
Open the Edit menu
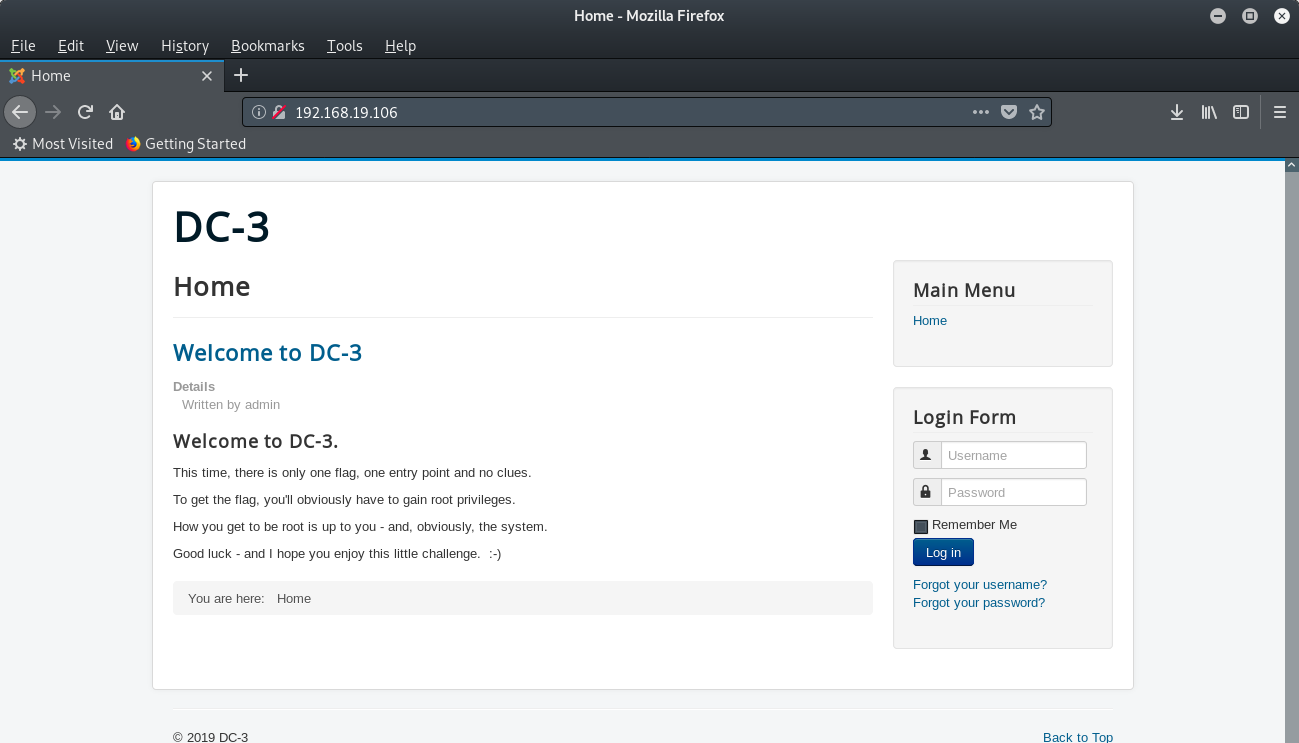pos(71,46)
